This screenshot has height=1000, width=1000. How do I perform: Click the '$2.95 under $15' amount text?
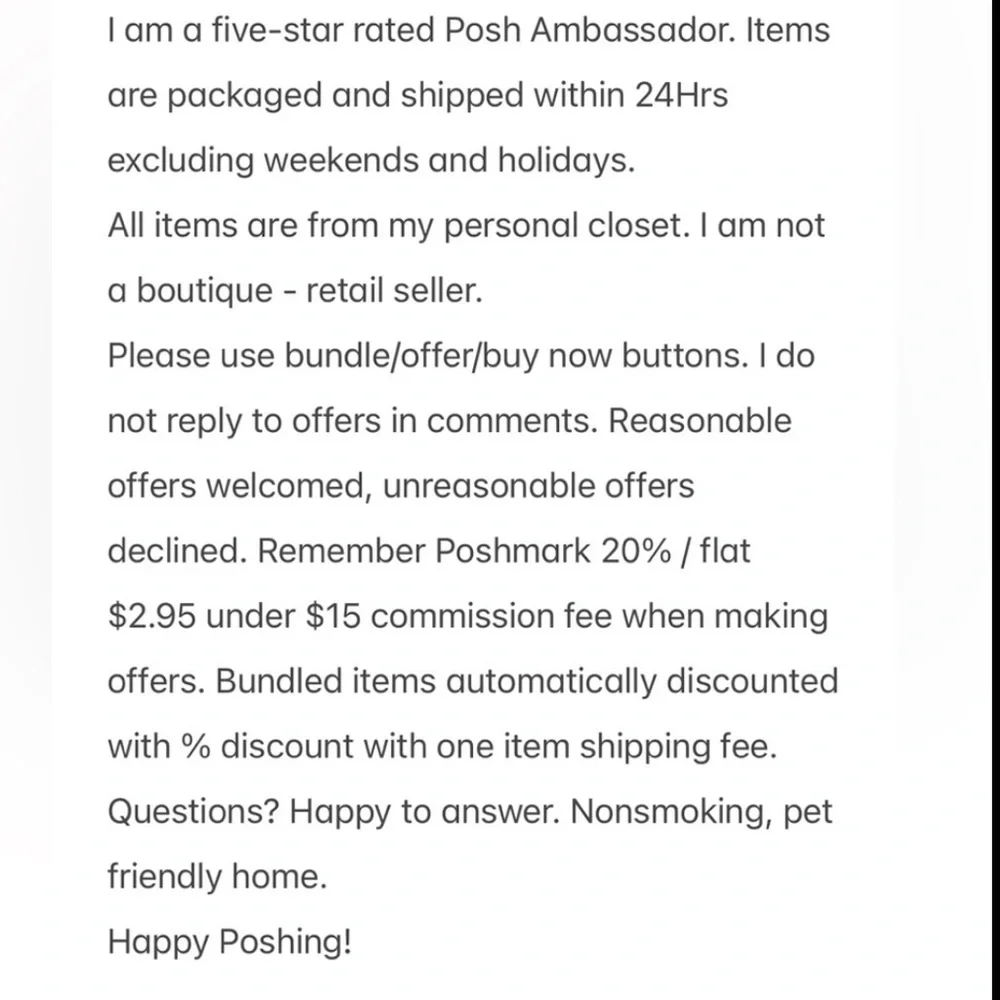tap(234, 616)
